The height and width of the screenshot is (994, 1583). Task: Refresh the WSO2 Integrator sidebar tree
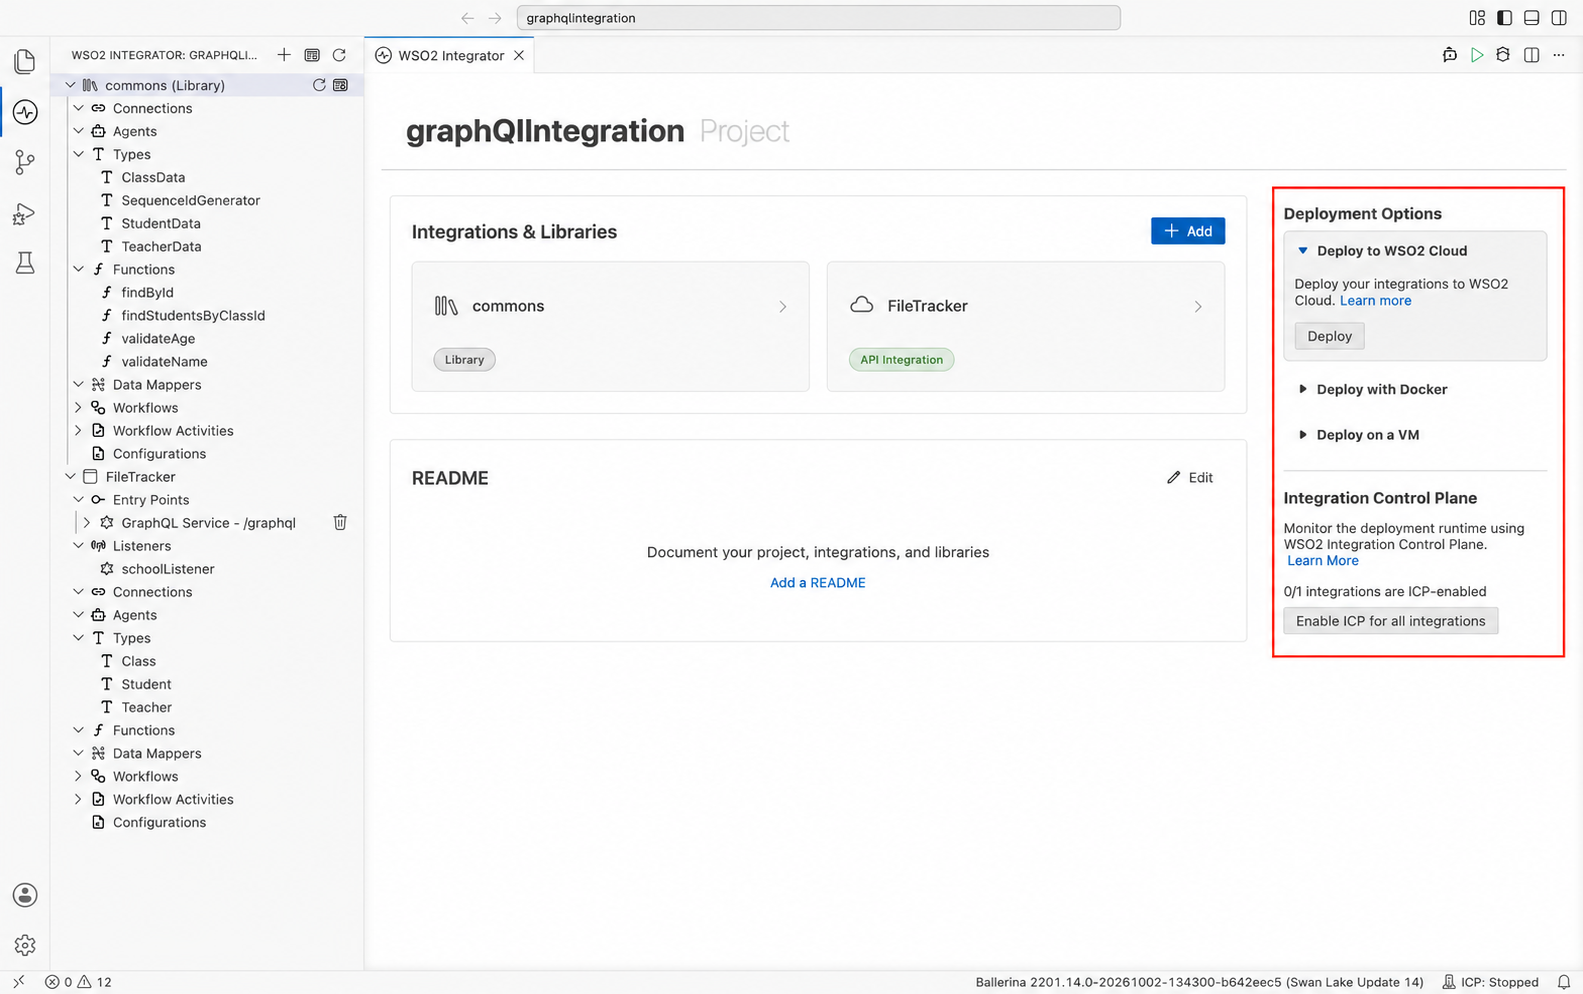tap(339, 55)
